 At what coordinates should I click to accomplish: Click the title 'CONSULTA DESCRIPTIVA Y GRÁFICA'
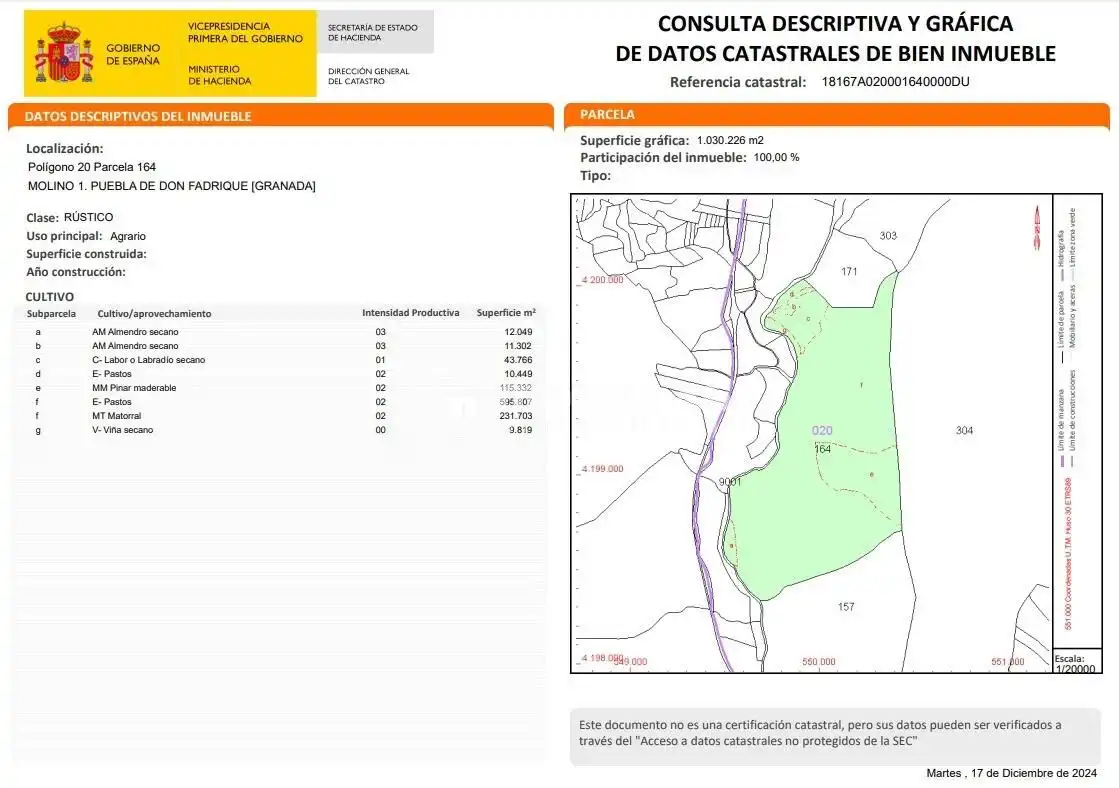[835, 24]
